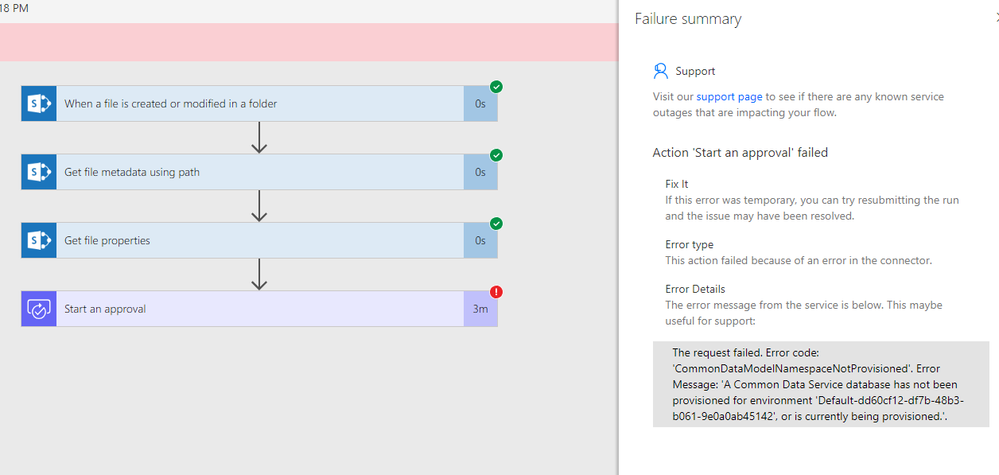999x475 pixels.
Task: Click 3m duration on Start an approval
Action: (480, 309)
